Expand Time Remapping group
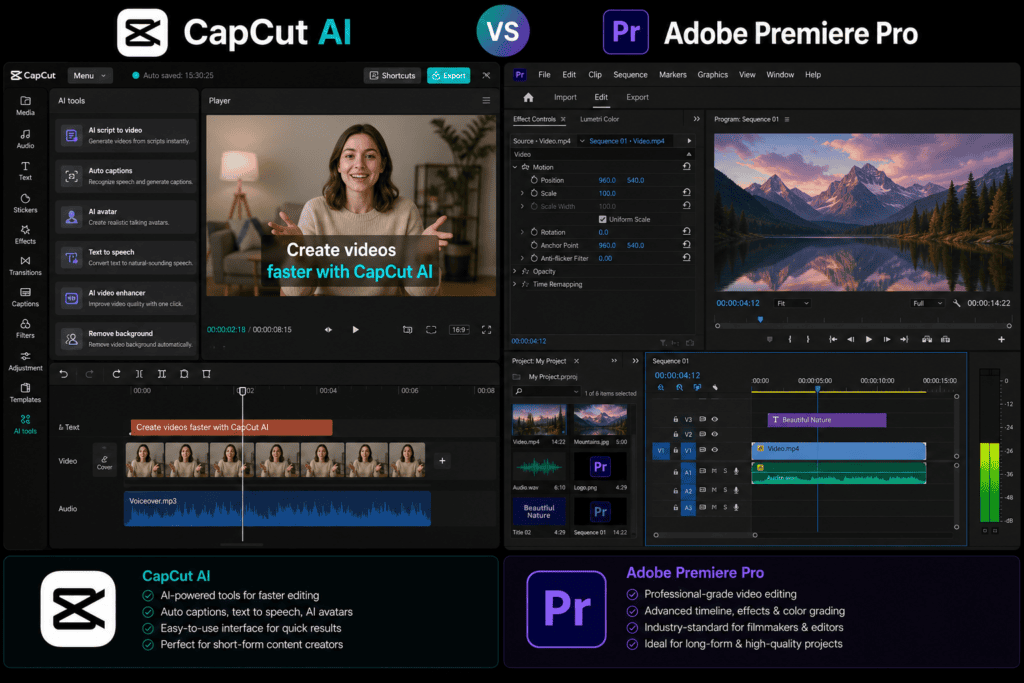Viewport: 1024px width, 683px height. pos(515,284)
